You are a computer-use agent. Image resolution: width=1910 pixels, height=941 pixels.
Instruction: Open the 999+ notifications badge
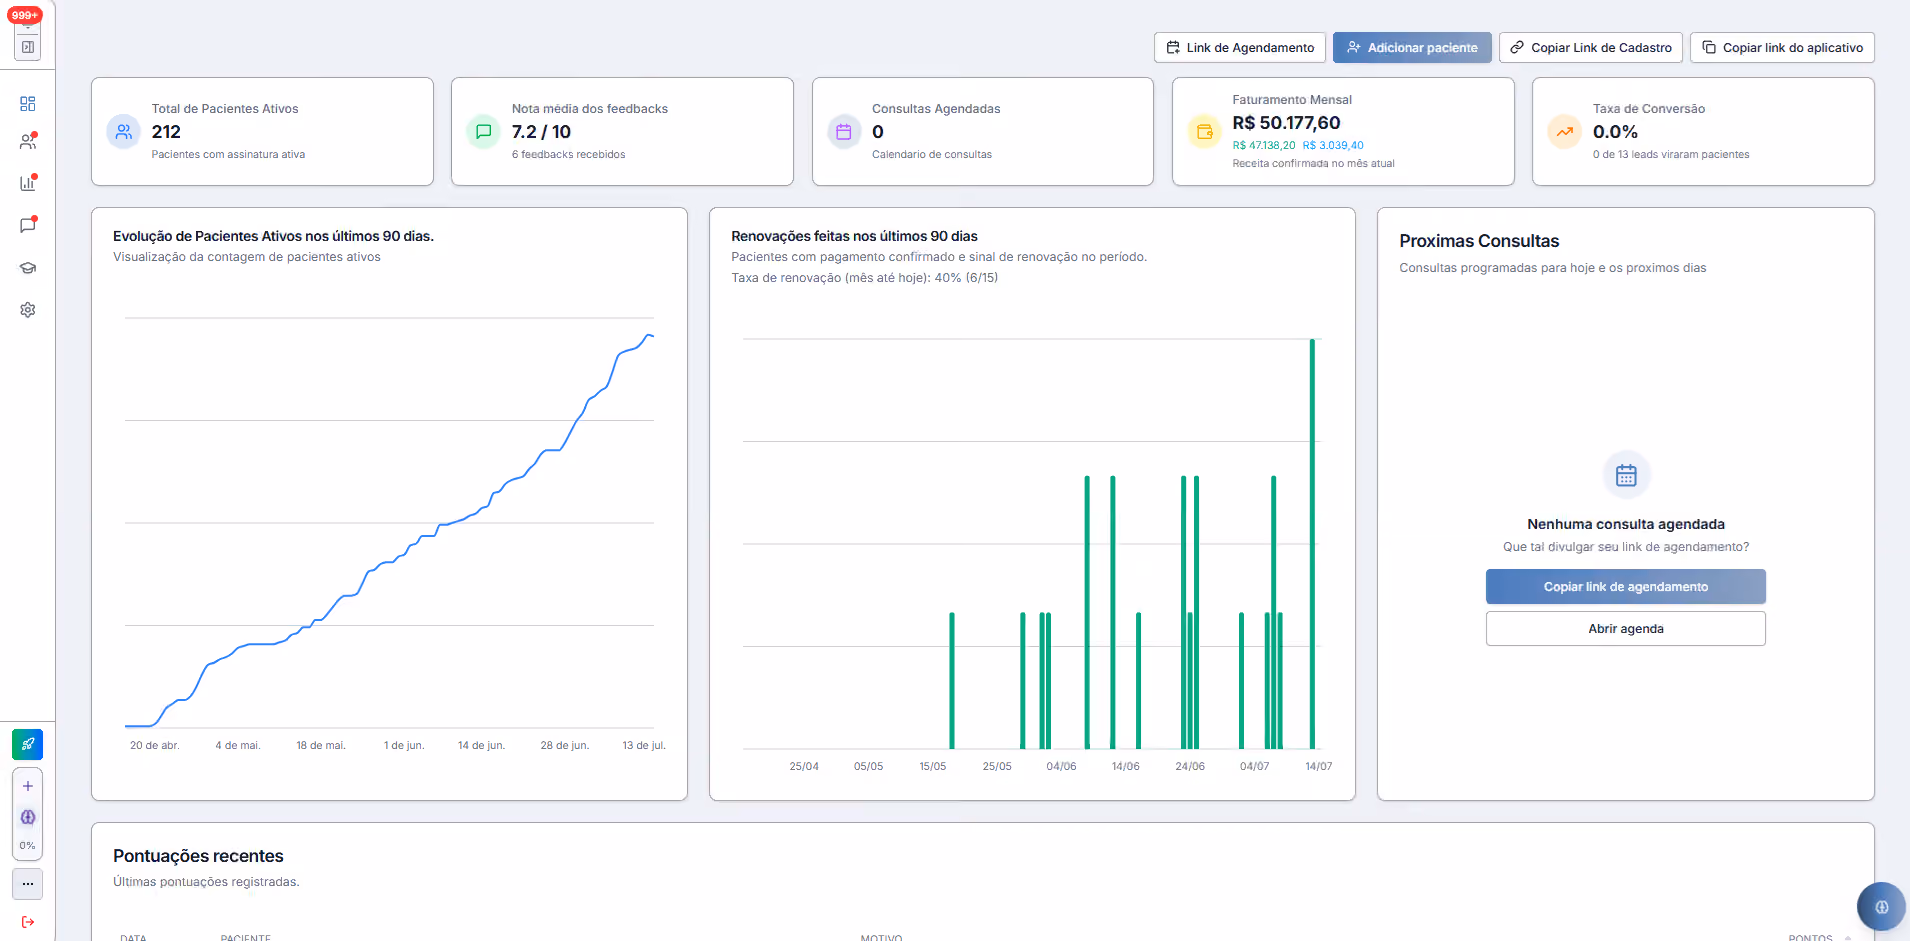click(25, 15)
